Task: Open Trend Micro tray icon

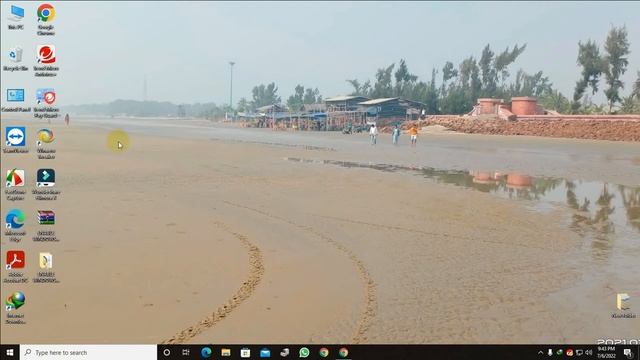Action: [x=569, y=352]
